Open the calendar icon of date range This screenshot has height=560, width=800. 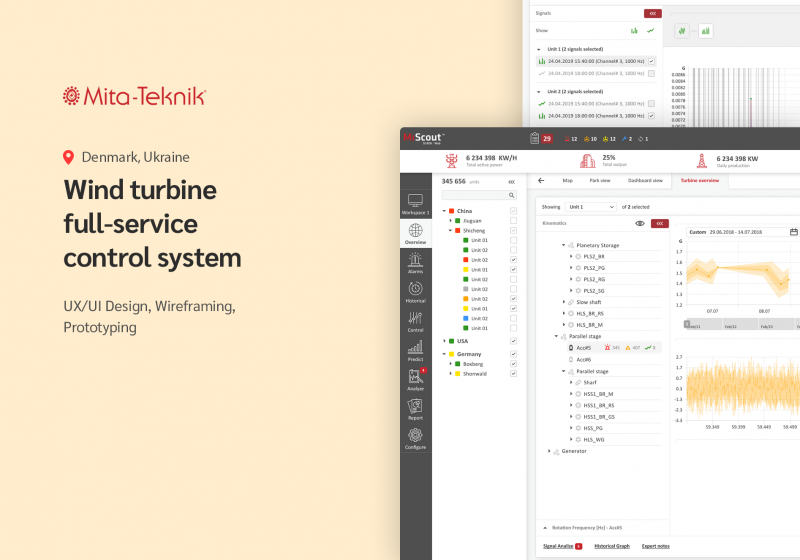793,232
